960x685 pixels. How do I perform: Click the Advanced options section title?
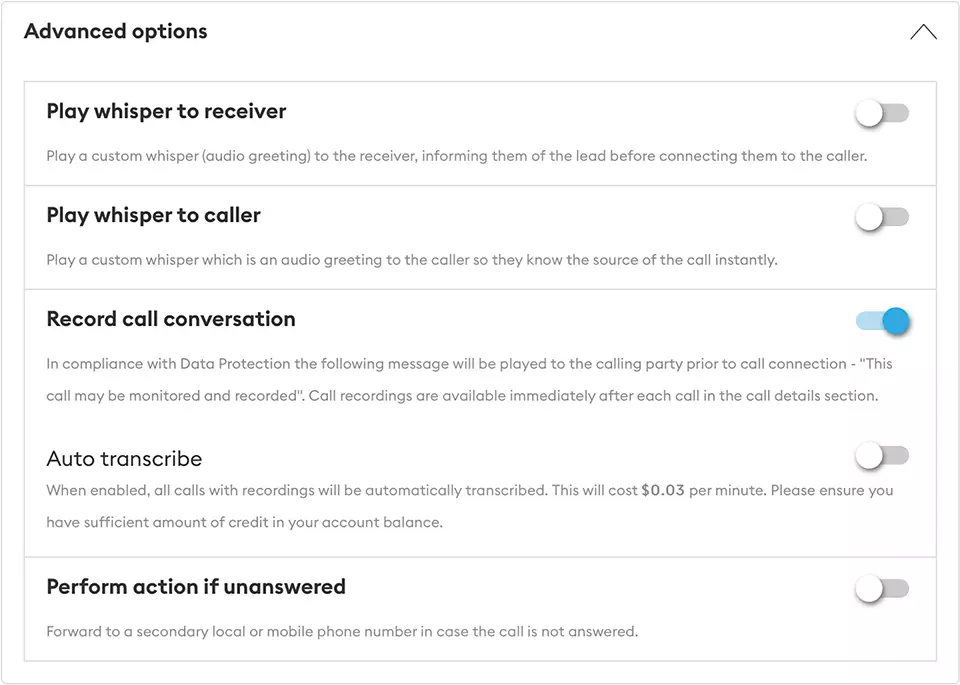pyautogui.click(x=116, y=31)
